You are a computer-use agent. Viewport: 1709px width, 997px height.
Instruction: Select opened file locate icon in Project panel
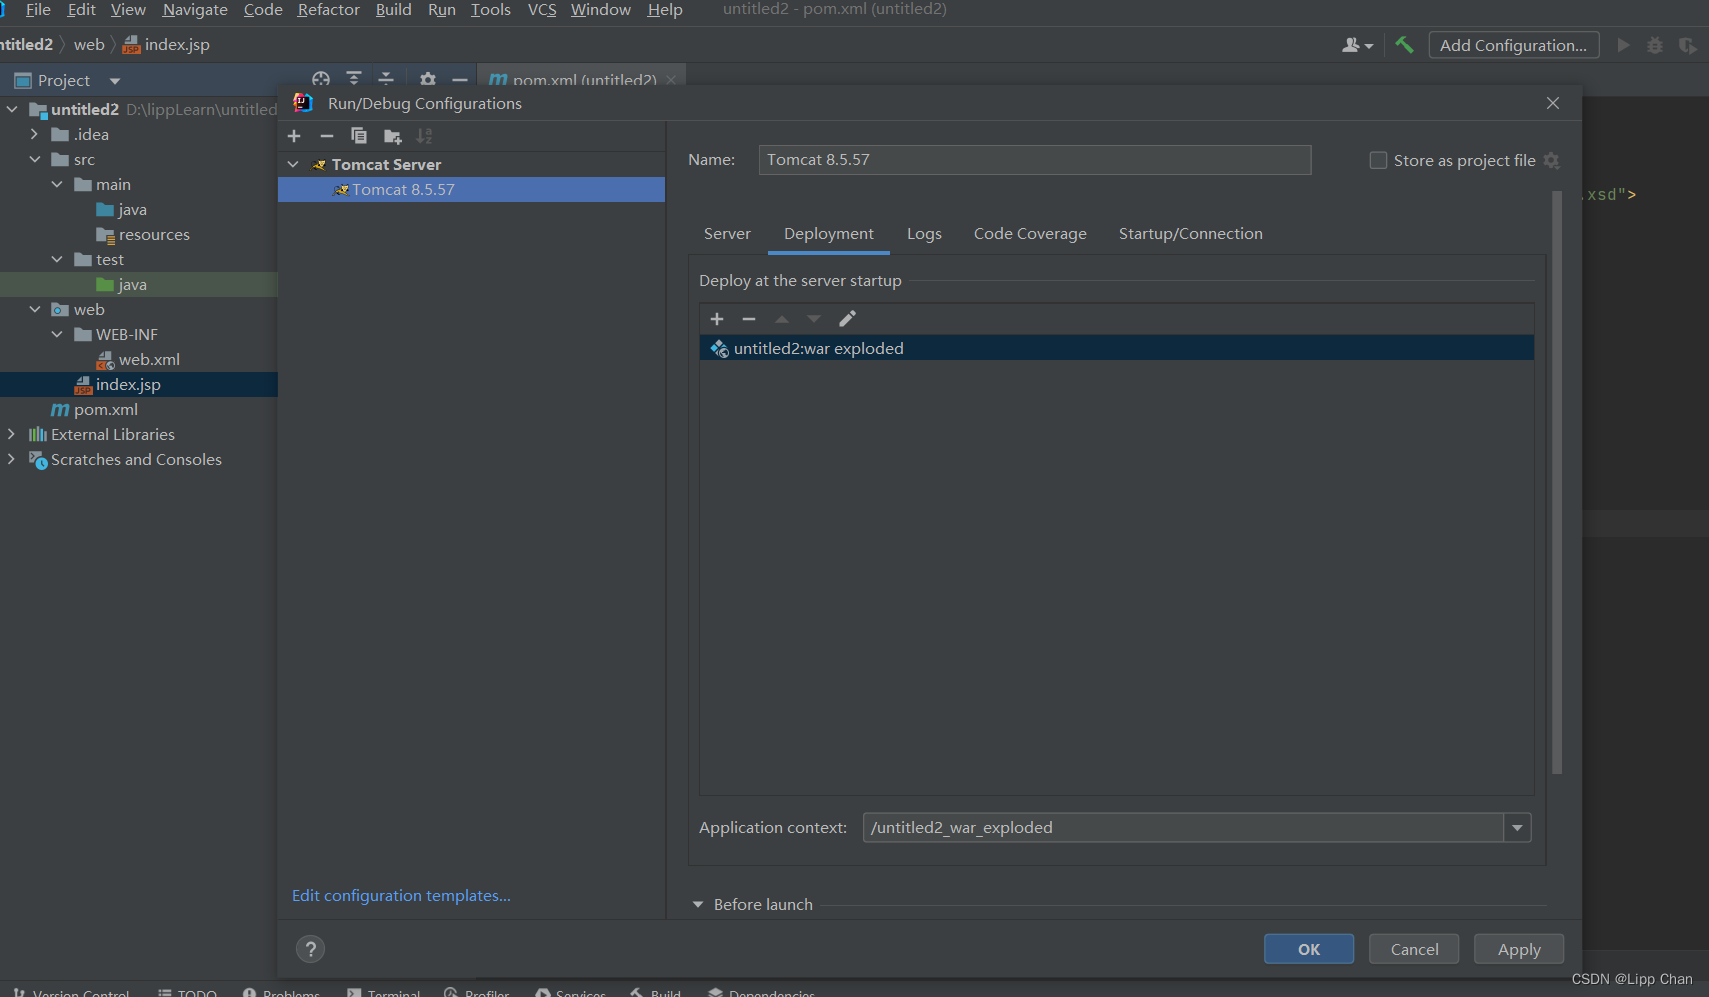(x=321, y=79)
